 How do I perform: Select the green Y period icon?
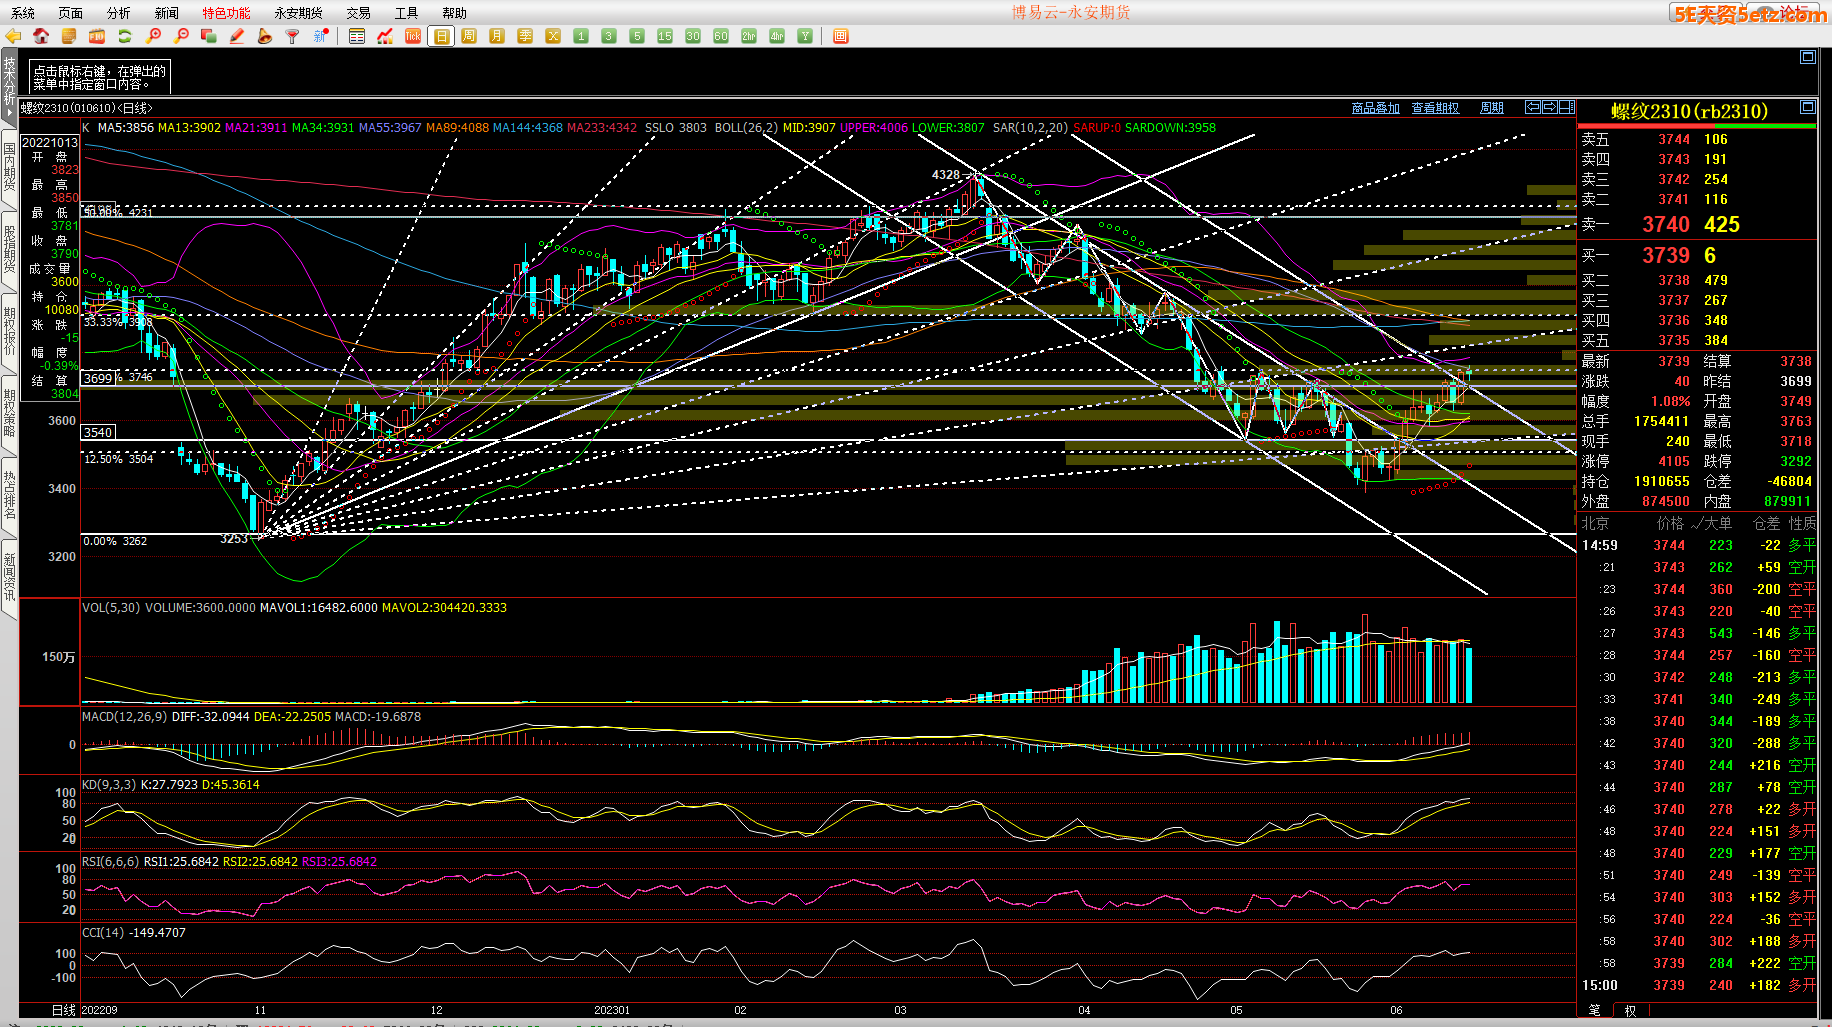point(805,36)
